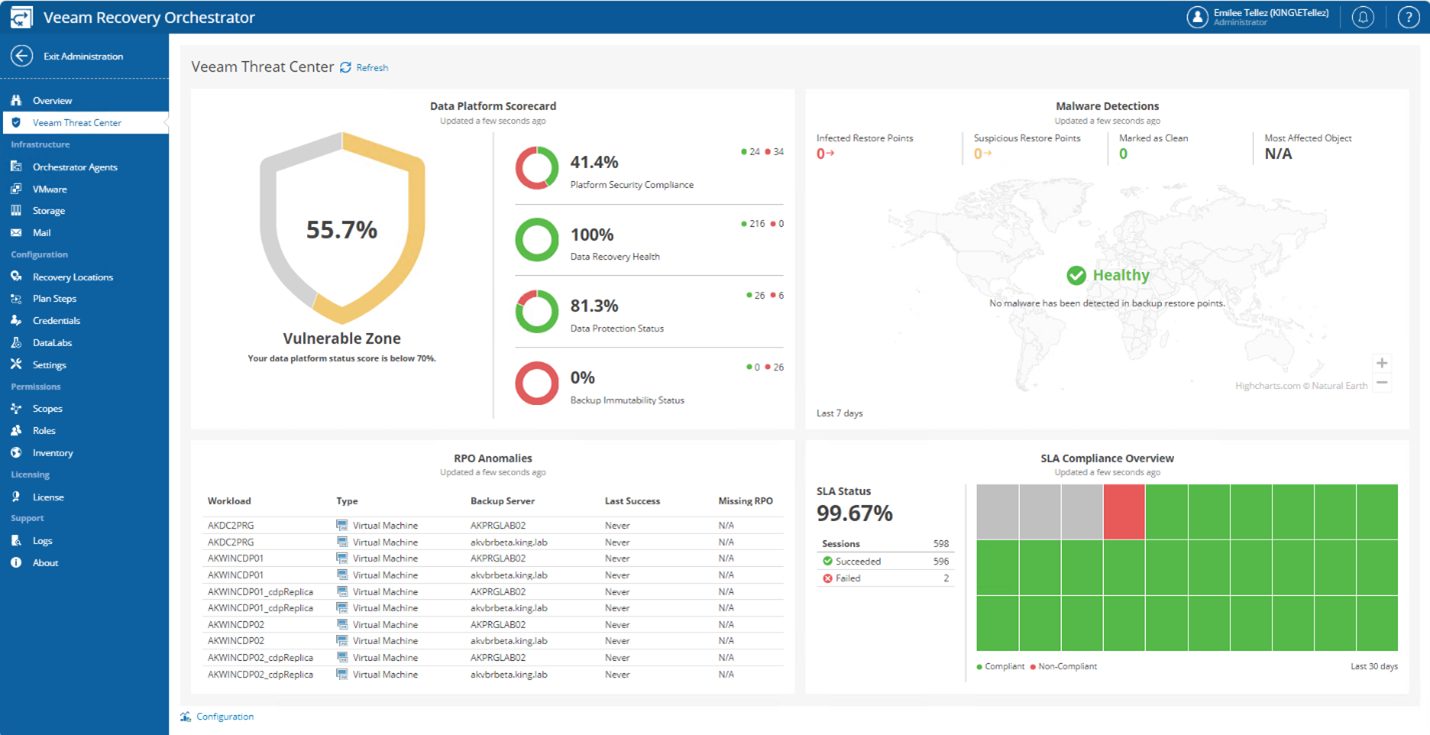Open the notifications bell icon
This screenshot has width=1430, height=735.
(x=1362, y=17)
